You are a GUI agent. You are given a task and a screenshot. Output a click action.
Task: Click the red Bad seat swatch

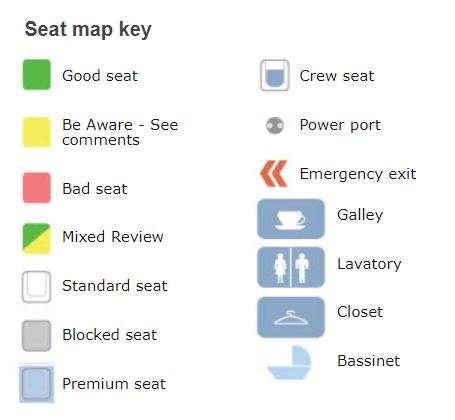(x=37, y=188)
